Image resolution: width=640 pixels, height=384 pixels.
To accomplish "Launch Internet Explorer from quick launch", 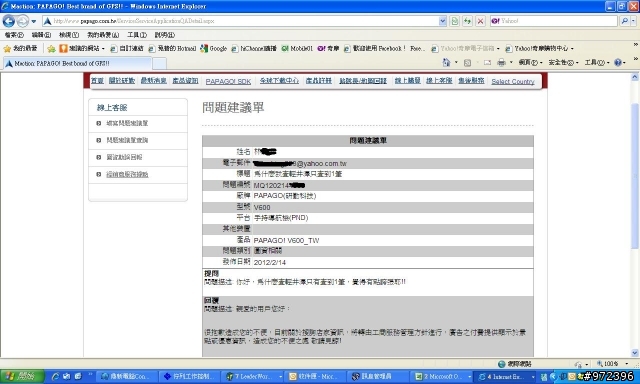I will 55,376.
